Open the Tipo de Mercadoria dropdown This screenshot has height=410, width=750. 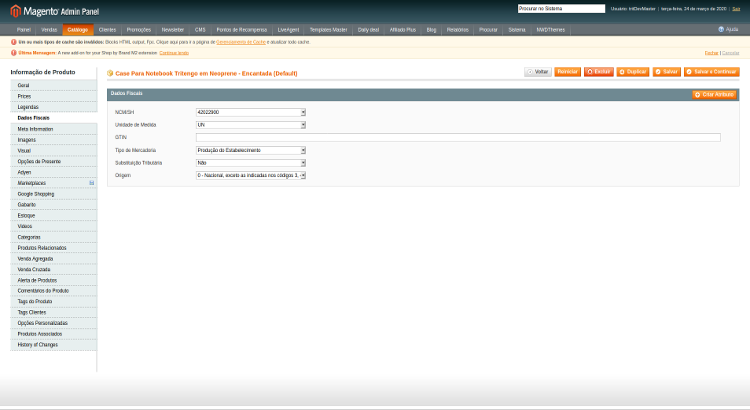coord(251,150)
